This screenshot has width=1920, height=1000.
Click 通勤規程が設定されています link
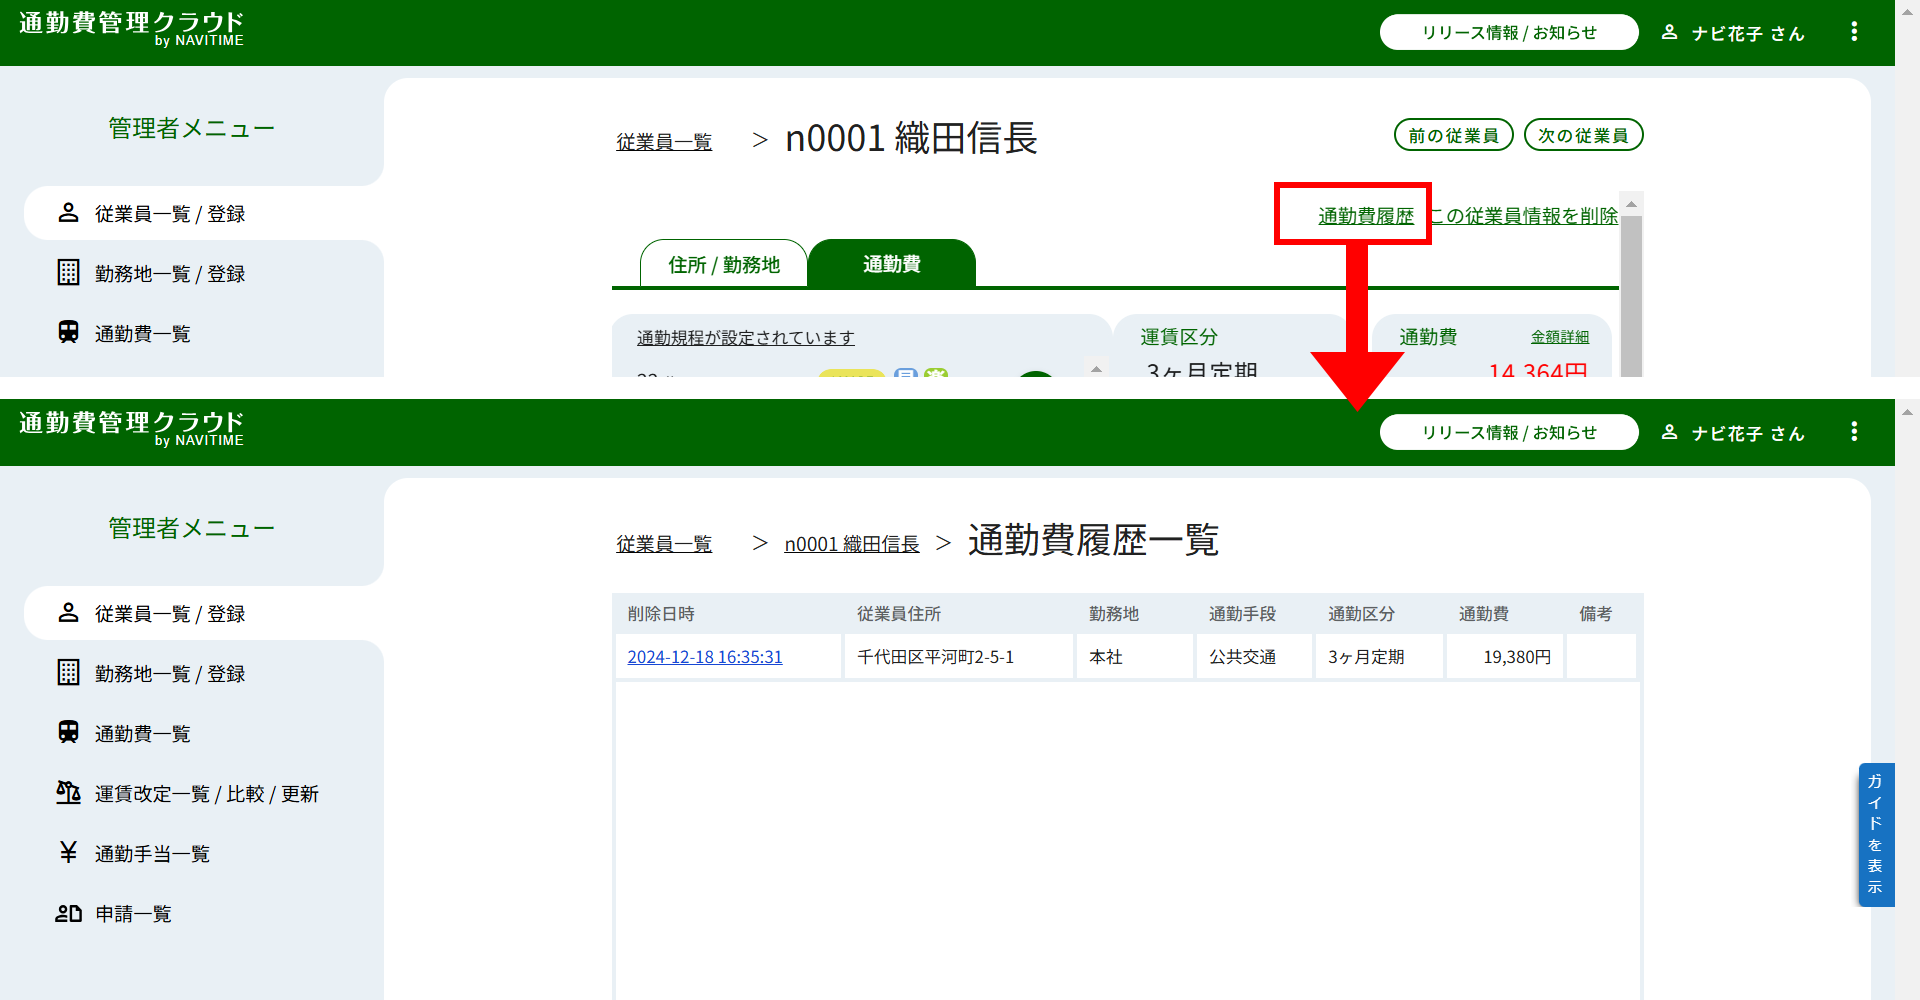(x=745, y=338)
